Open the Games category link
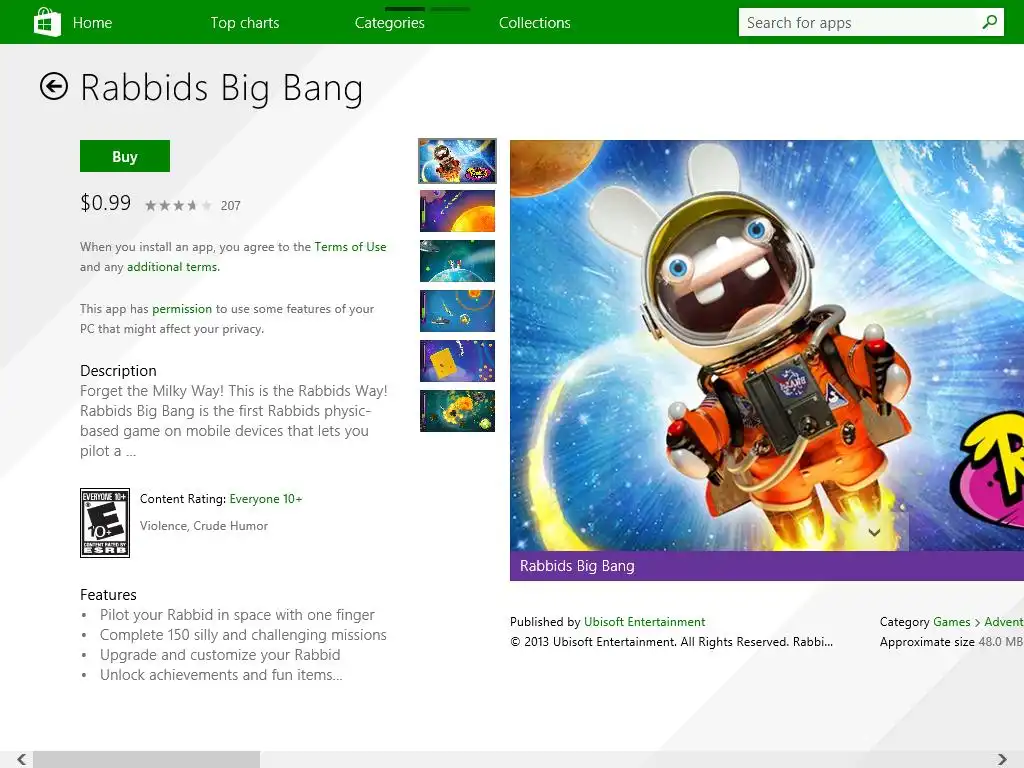The height and width of the screenshot is (768, 1024). click(x=952, y=622)
